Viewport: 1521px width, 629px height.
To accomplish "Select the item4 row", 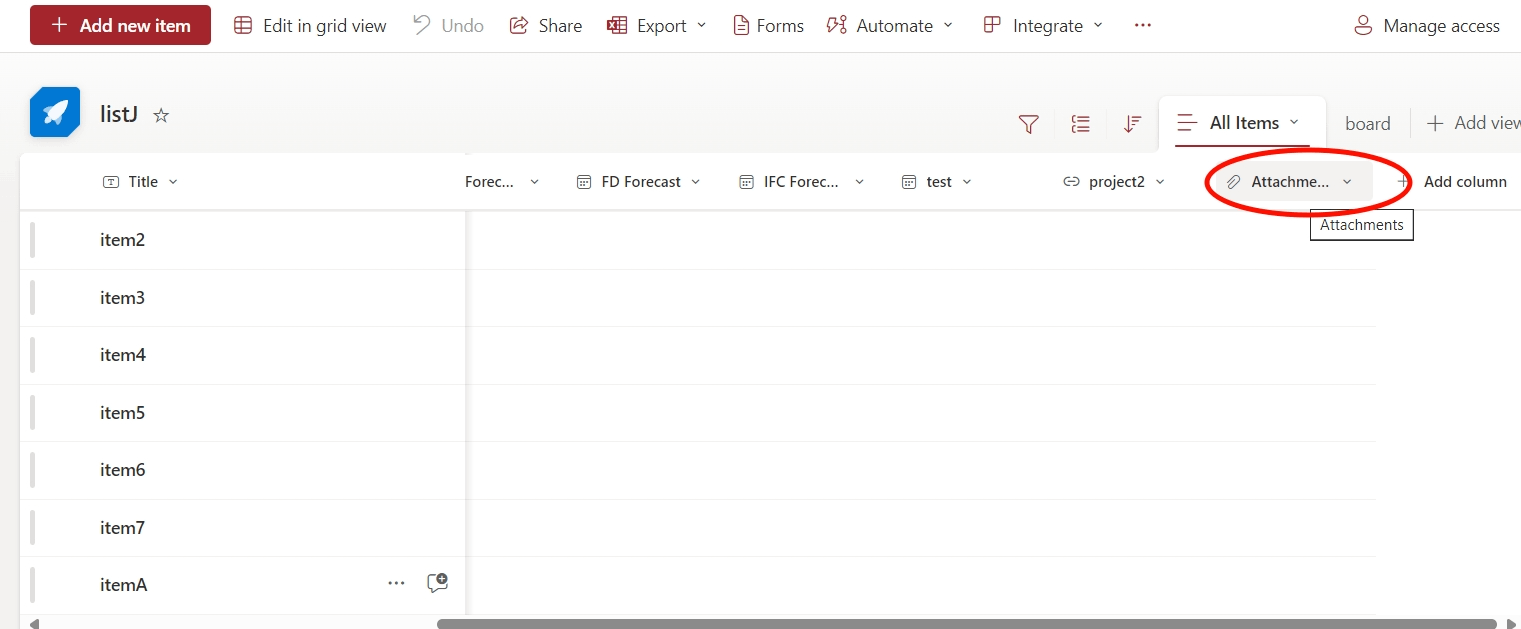I will click(x=698, y=355).
